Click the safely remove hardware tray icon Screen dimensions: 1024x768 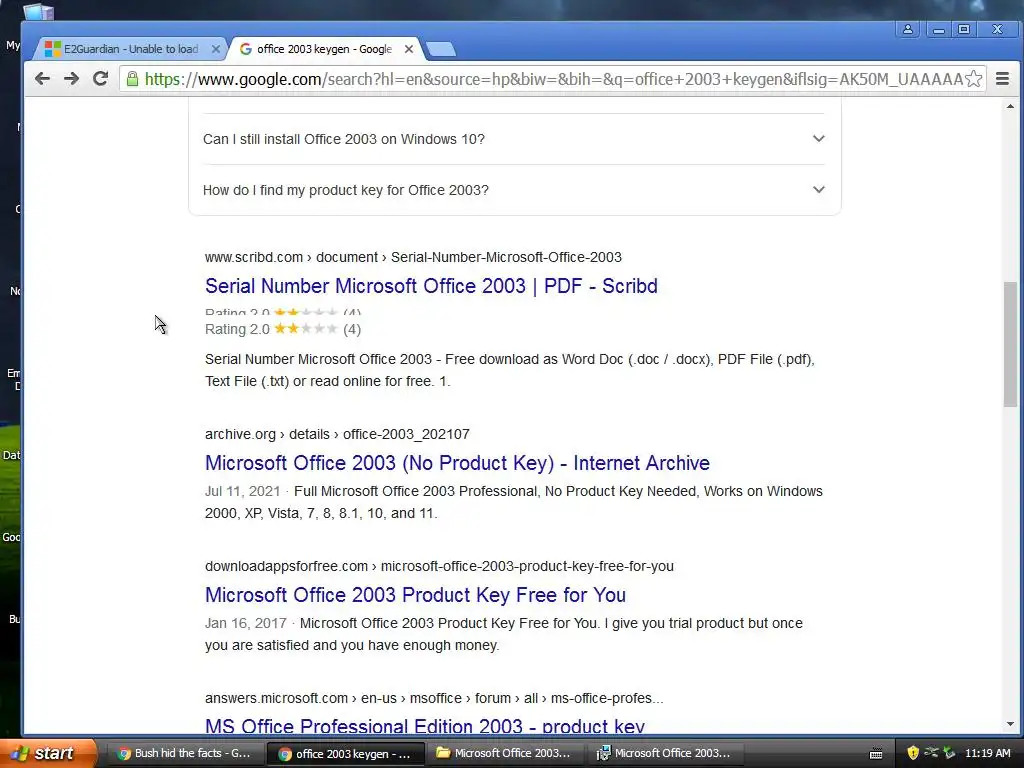[950, 753]
